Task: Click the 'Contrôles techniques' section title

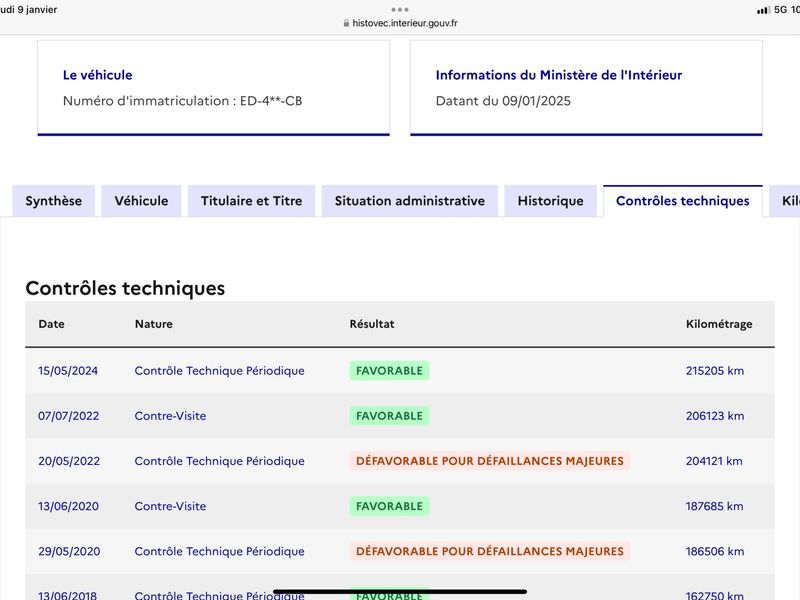Action: pyautogui.click(x=125, y=288)
